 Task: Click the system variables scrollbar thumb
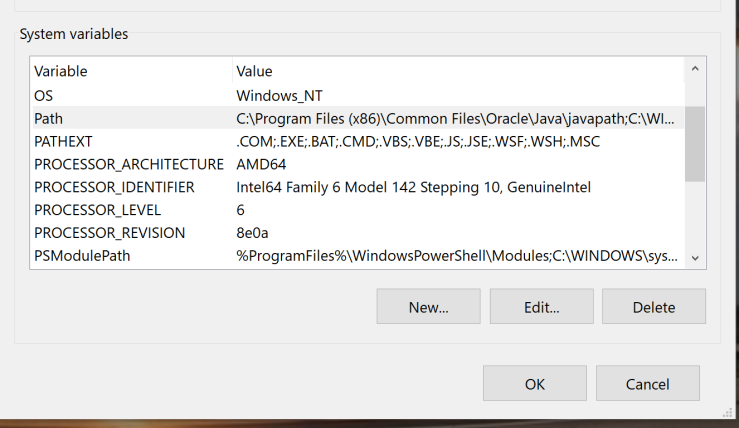[x=695, y=144]
